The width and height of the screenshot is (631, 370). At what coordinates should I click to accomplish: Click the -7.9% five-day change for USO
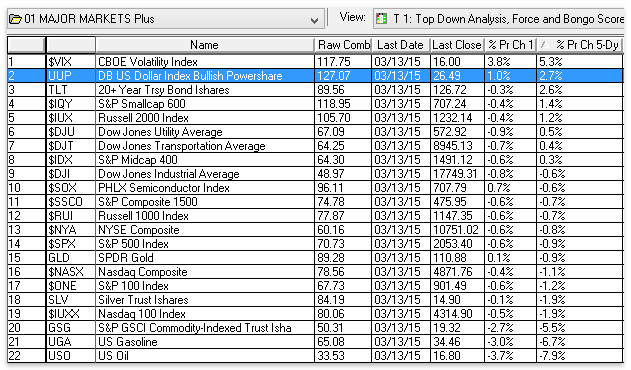[x=552, y=356]
